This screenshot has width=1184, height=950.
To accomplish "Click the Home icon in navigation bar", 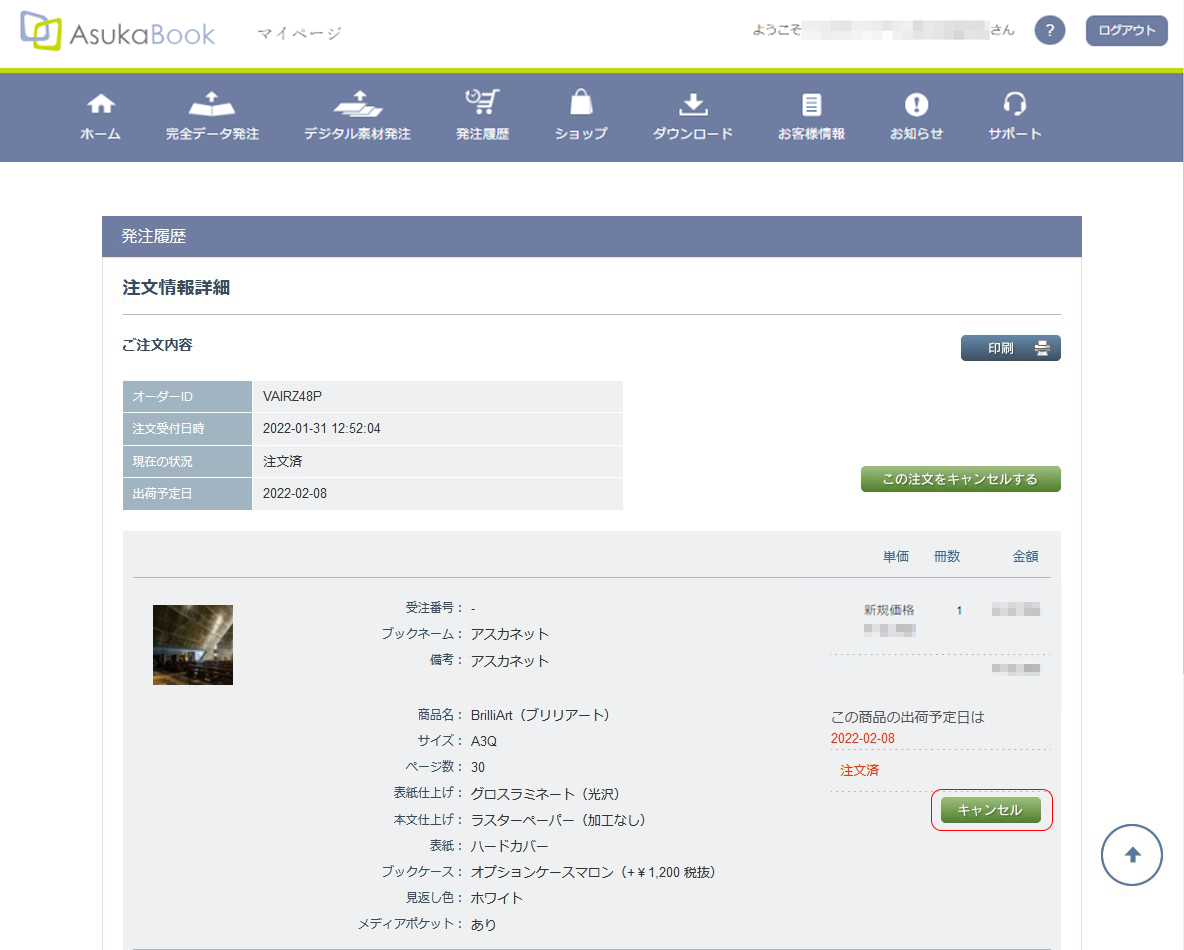I will (x=100, y=104).
